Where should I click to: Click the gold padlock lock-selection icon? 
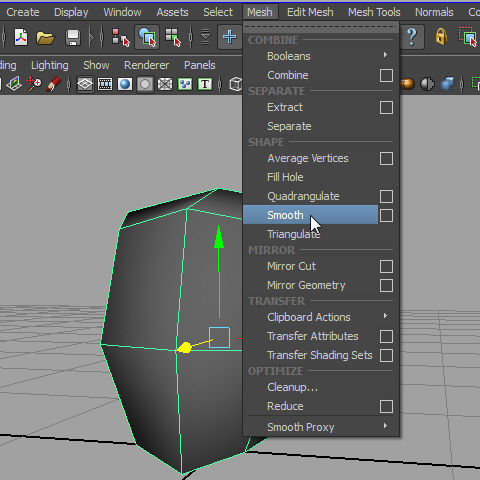(x=441, y=36)
